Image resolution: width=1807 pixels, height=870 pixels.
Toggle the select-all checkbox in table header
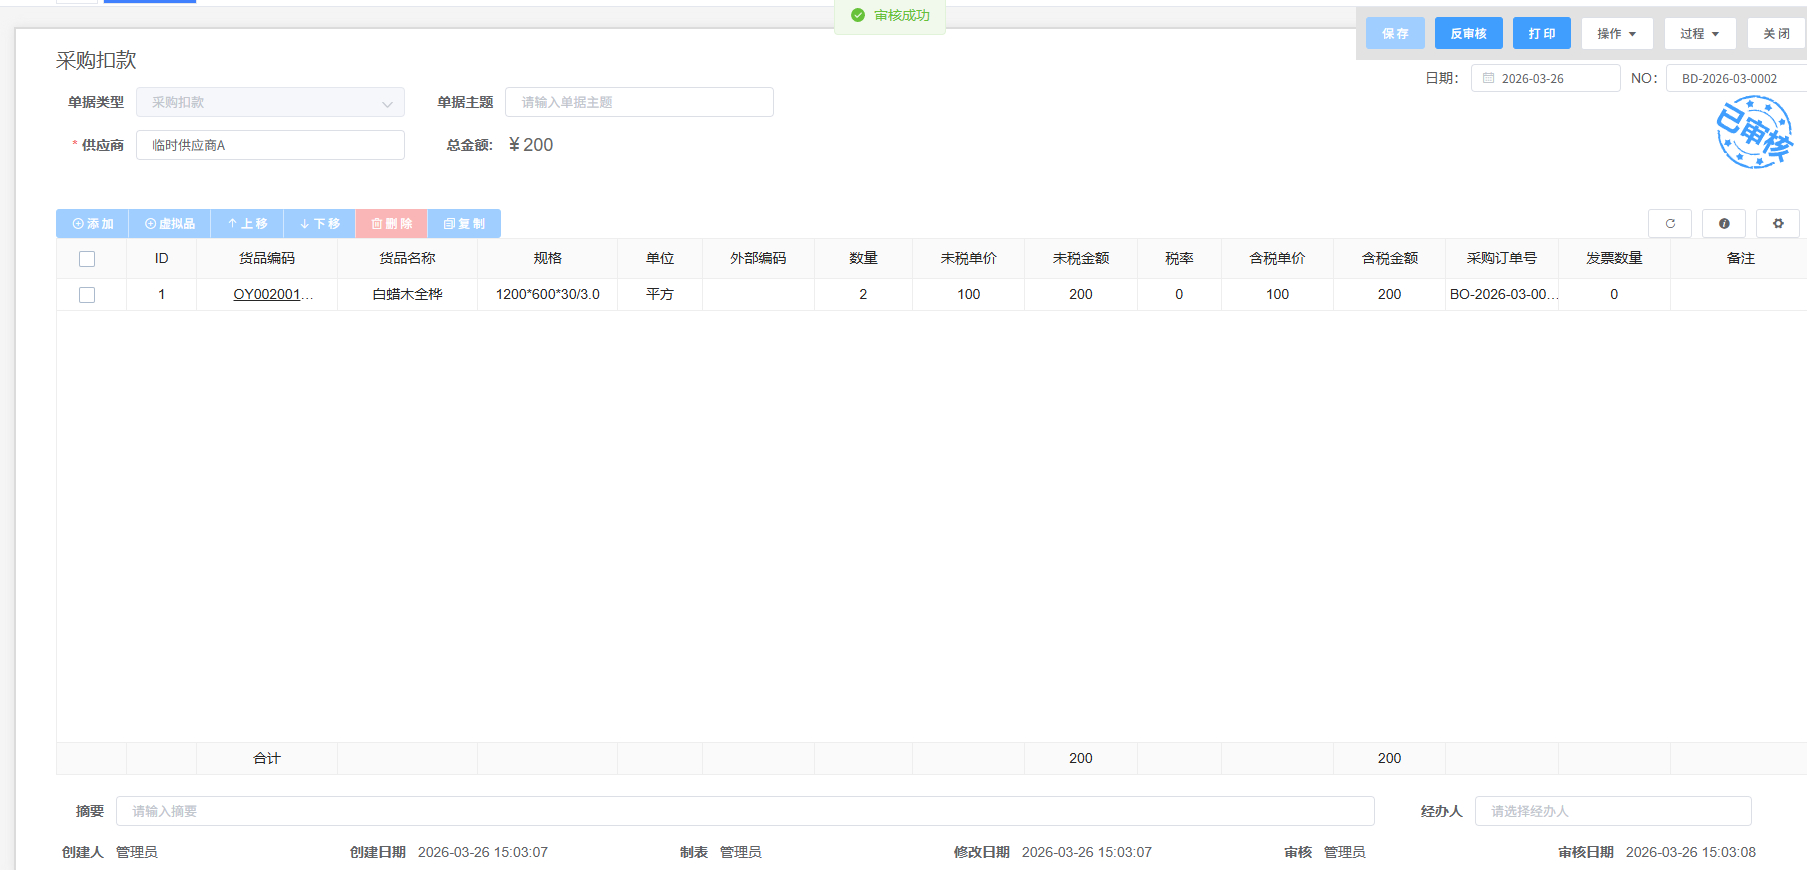click(87, 259)
